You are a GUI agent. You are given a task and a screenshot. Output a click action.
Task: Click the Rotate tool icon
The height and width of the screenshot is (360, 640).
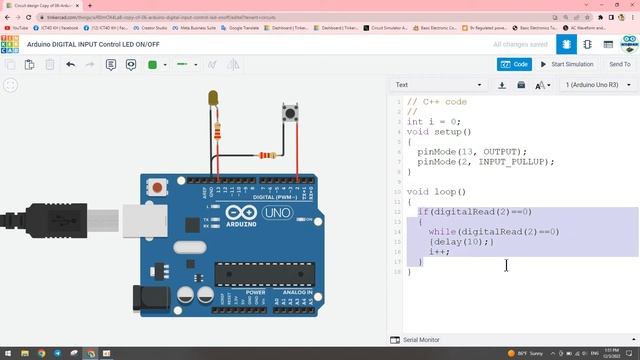[212, 64]
